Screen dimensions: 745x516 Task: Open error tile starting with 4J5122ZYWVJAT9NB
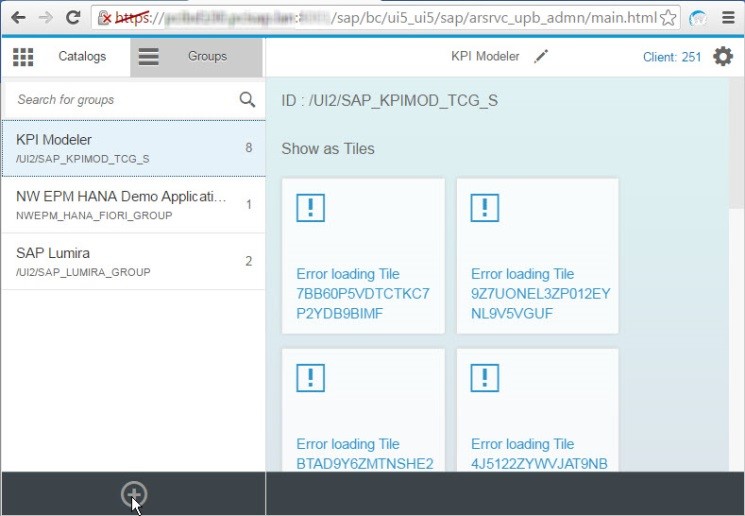coord(537,410)
